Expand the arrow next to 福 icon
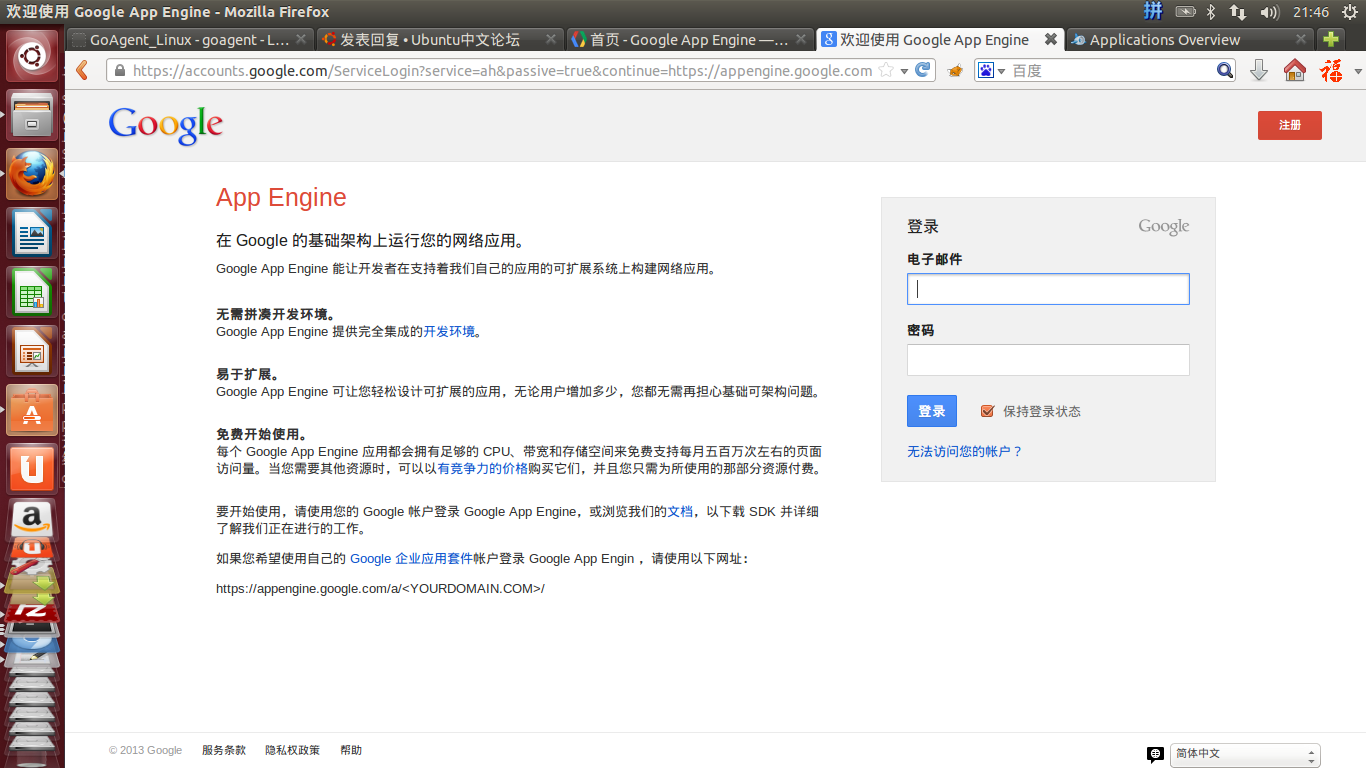1366x768 pixels. coord(1357,71)
